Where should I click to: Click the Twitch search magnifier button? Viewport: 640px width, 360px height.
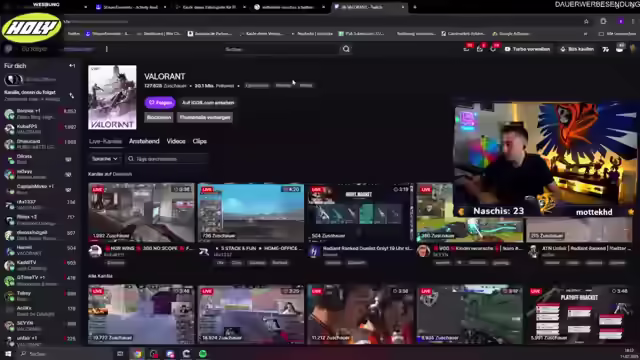[x=346, y=49]
